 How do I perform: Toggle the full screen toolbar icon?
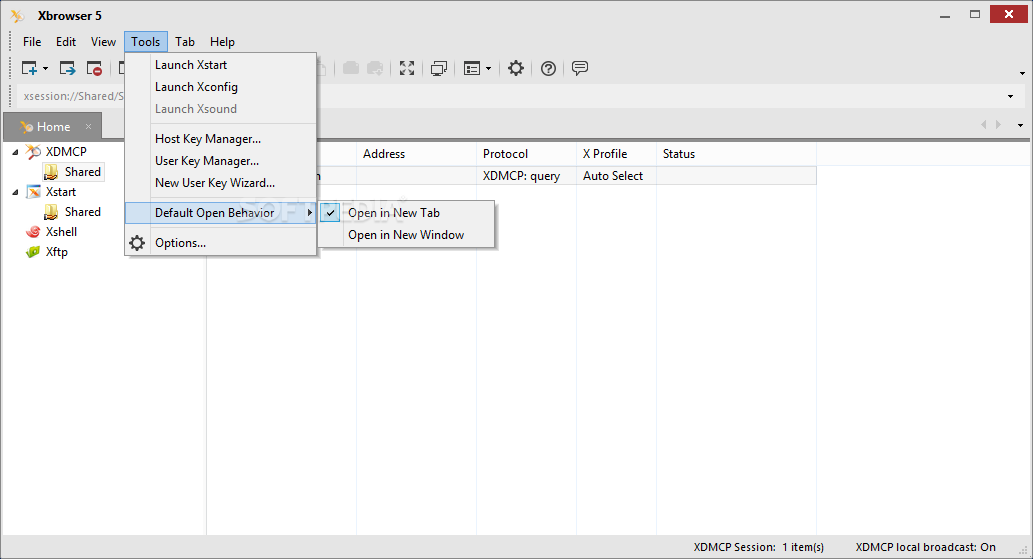click(x=407, y=68)
